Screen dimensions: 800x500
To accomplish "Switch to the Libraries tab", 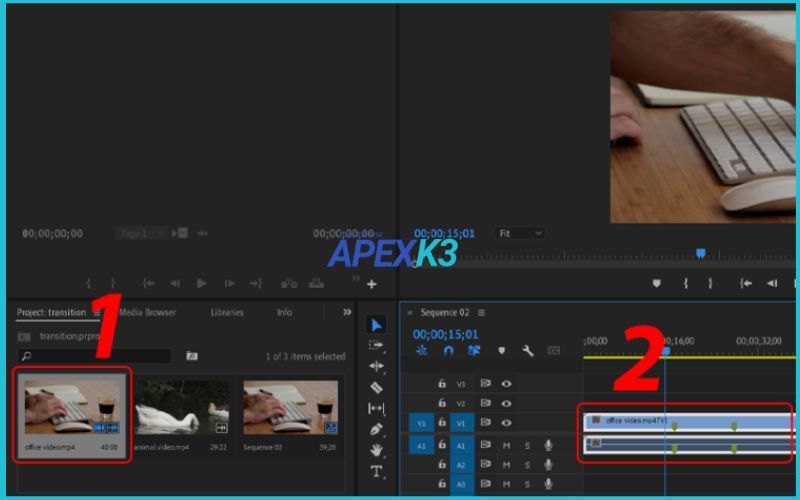I will click(x=227, y=312).
